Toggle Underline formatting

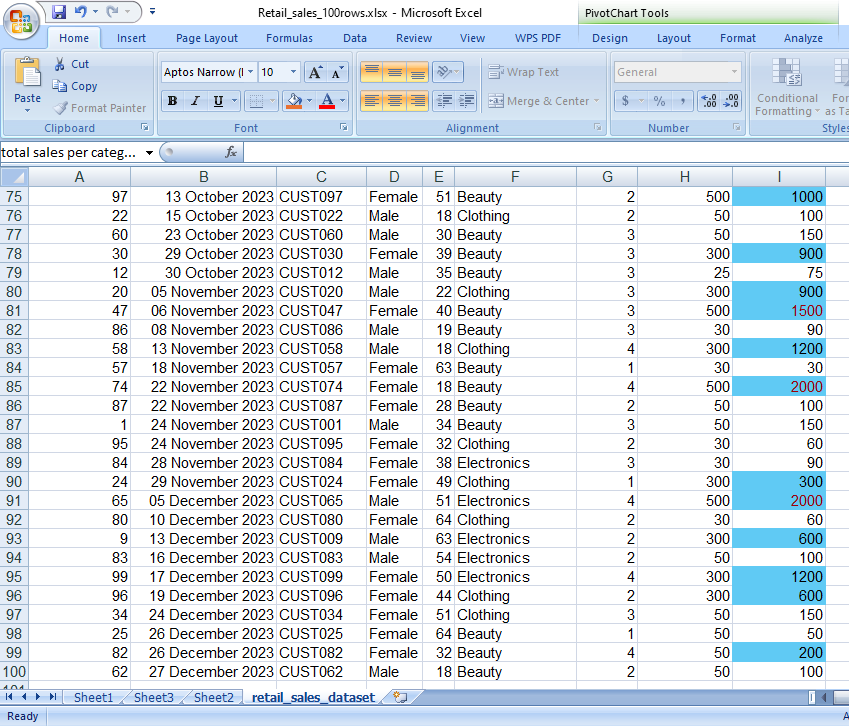point(218,101)
